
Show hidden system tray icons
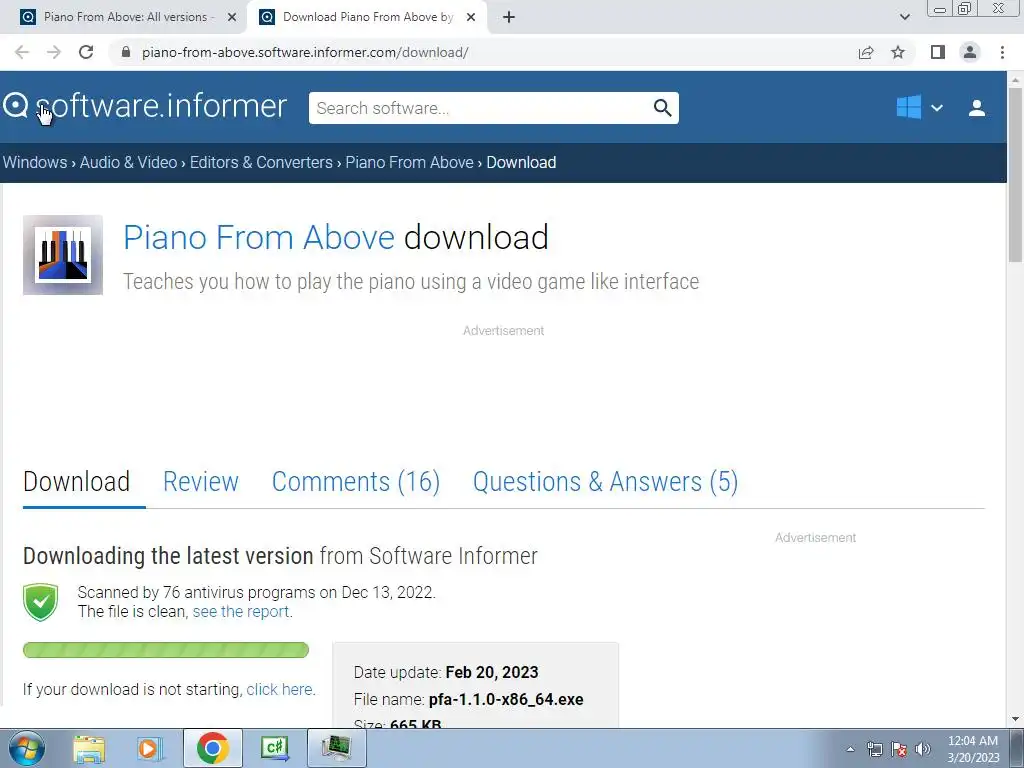(850, 749)
